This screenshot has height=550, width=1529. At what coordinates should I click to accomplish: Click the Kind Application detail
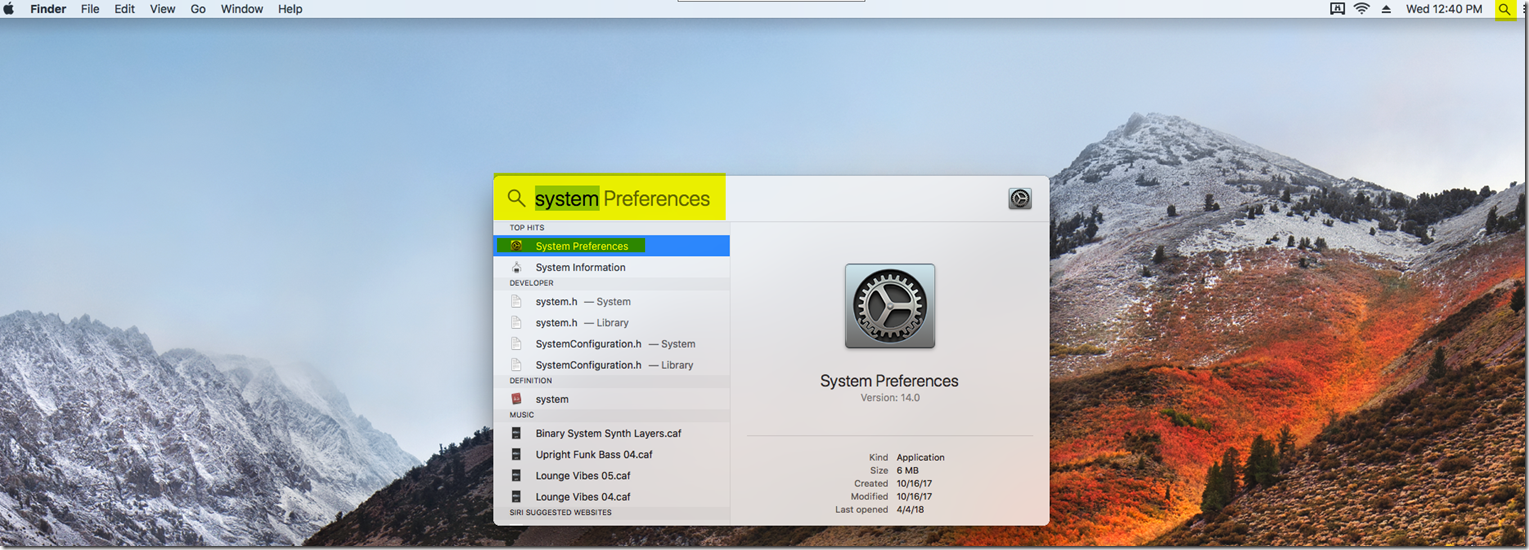click(x=906, y=457)
